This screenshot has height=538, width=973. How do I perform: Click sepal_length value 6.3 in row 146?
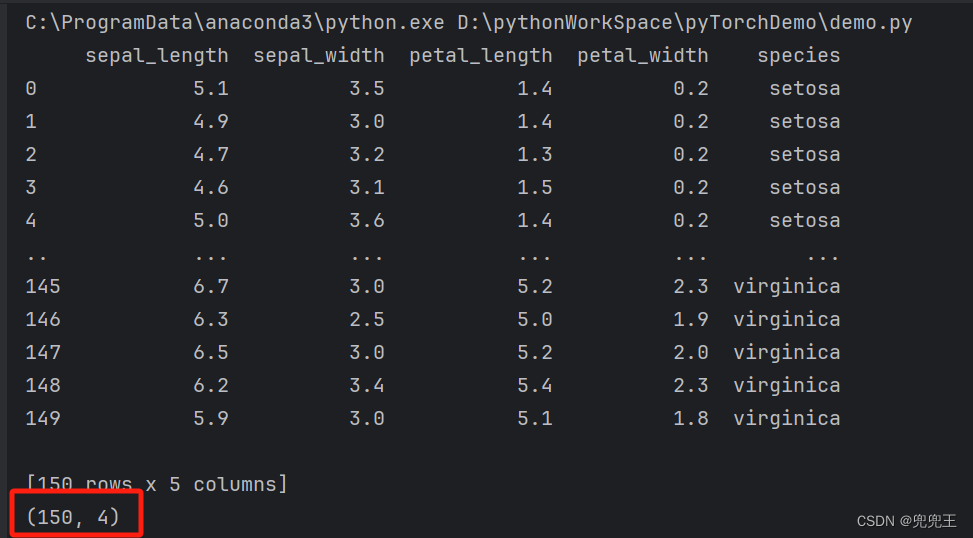tap(211, 320)
